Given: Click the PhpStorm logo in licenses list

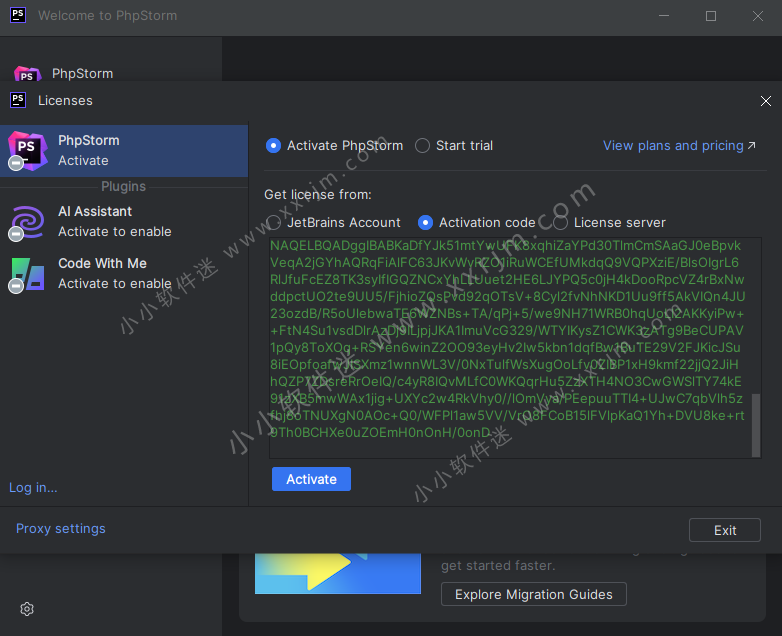Looking at the screenshot, I should click(x=28, y=151).
